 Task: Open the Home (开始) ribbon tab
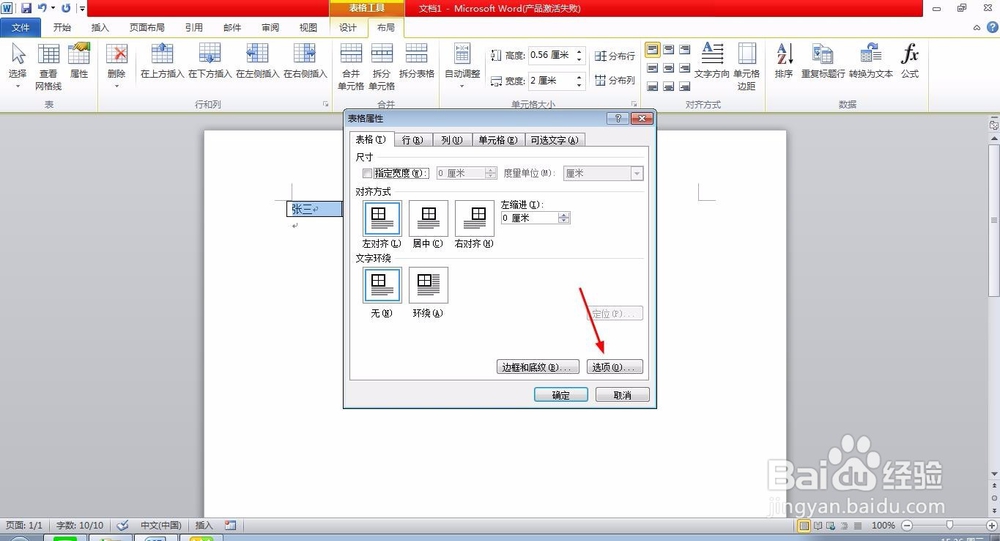[x=62, y=27]
